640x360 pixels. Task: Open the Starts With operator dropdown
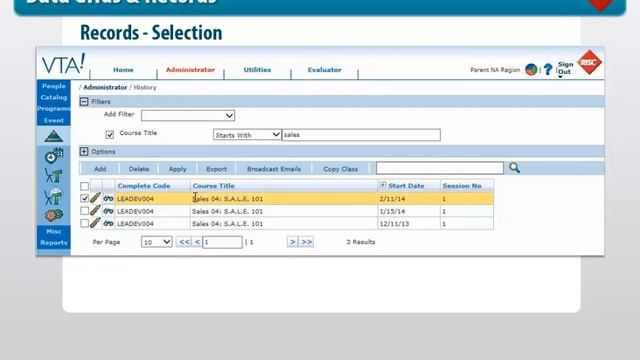click(x=247, y=135)
